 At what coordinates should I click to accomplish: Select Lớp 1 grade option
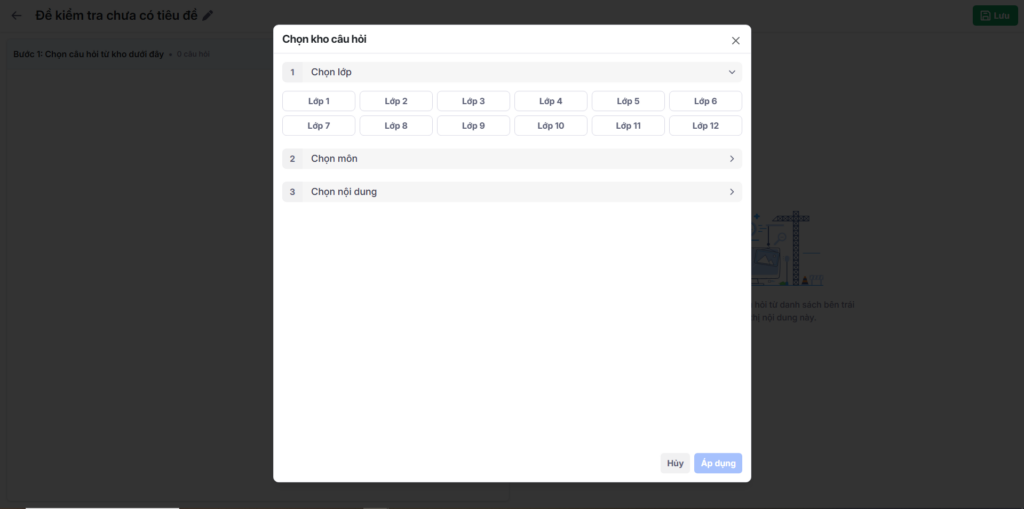pyautogui.click(x=319, y=101)
